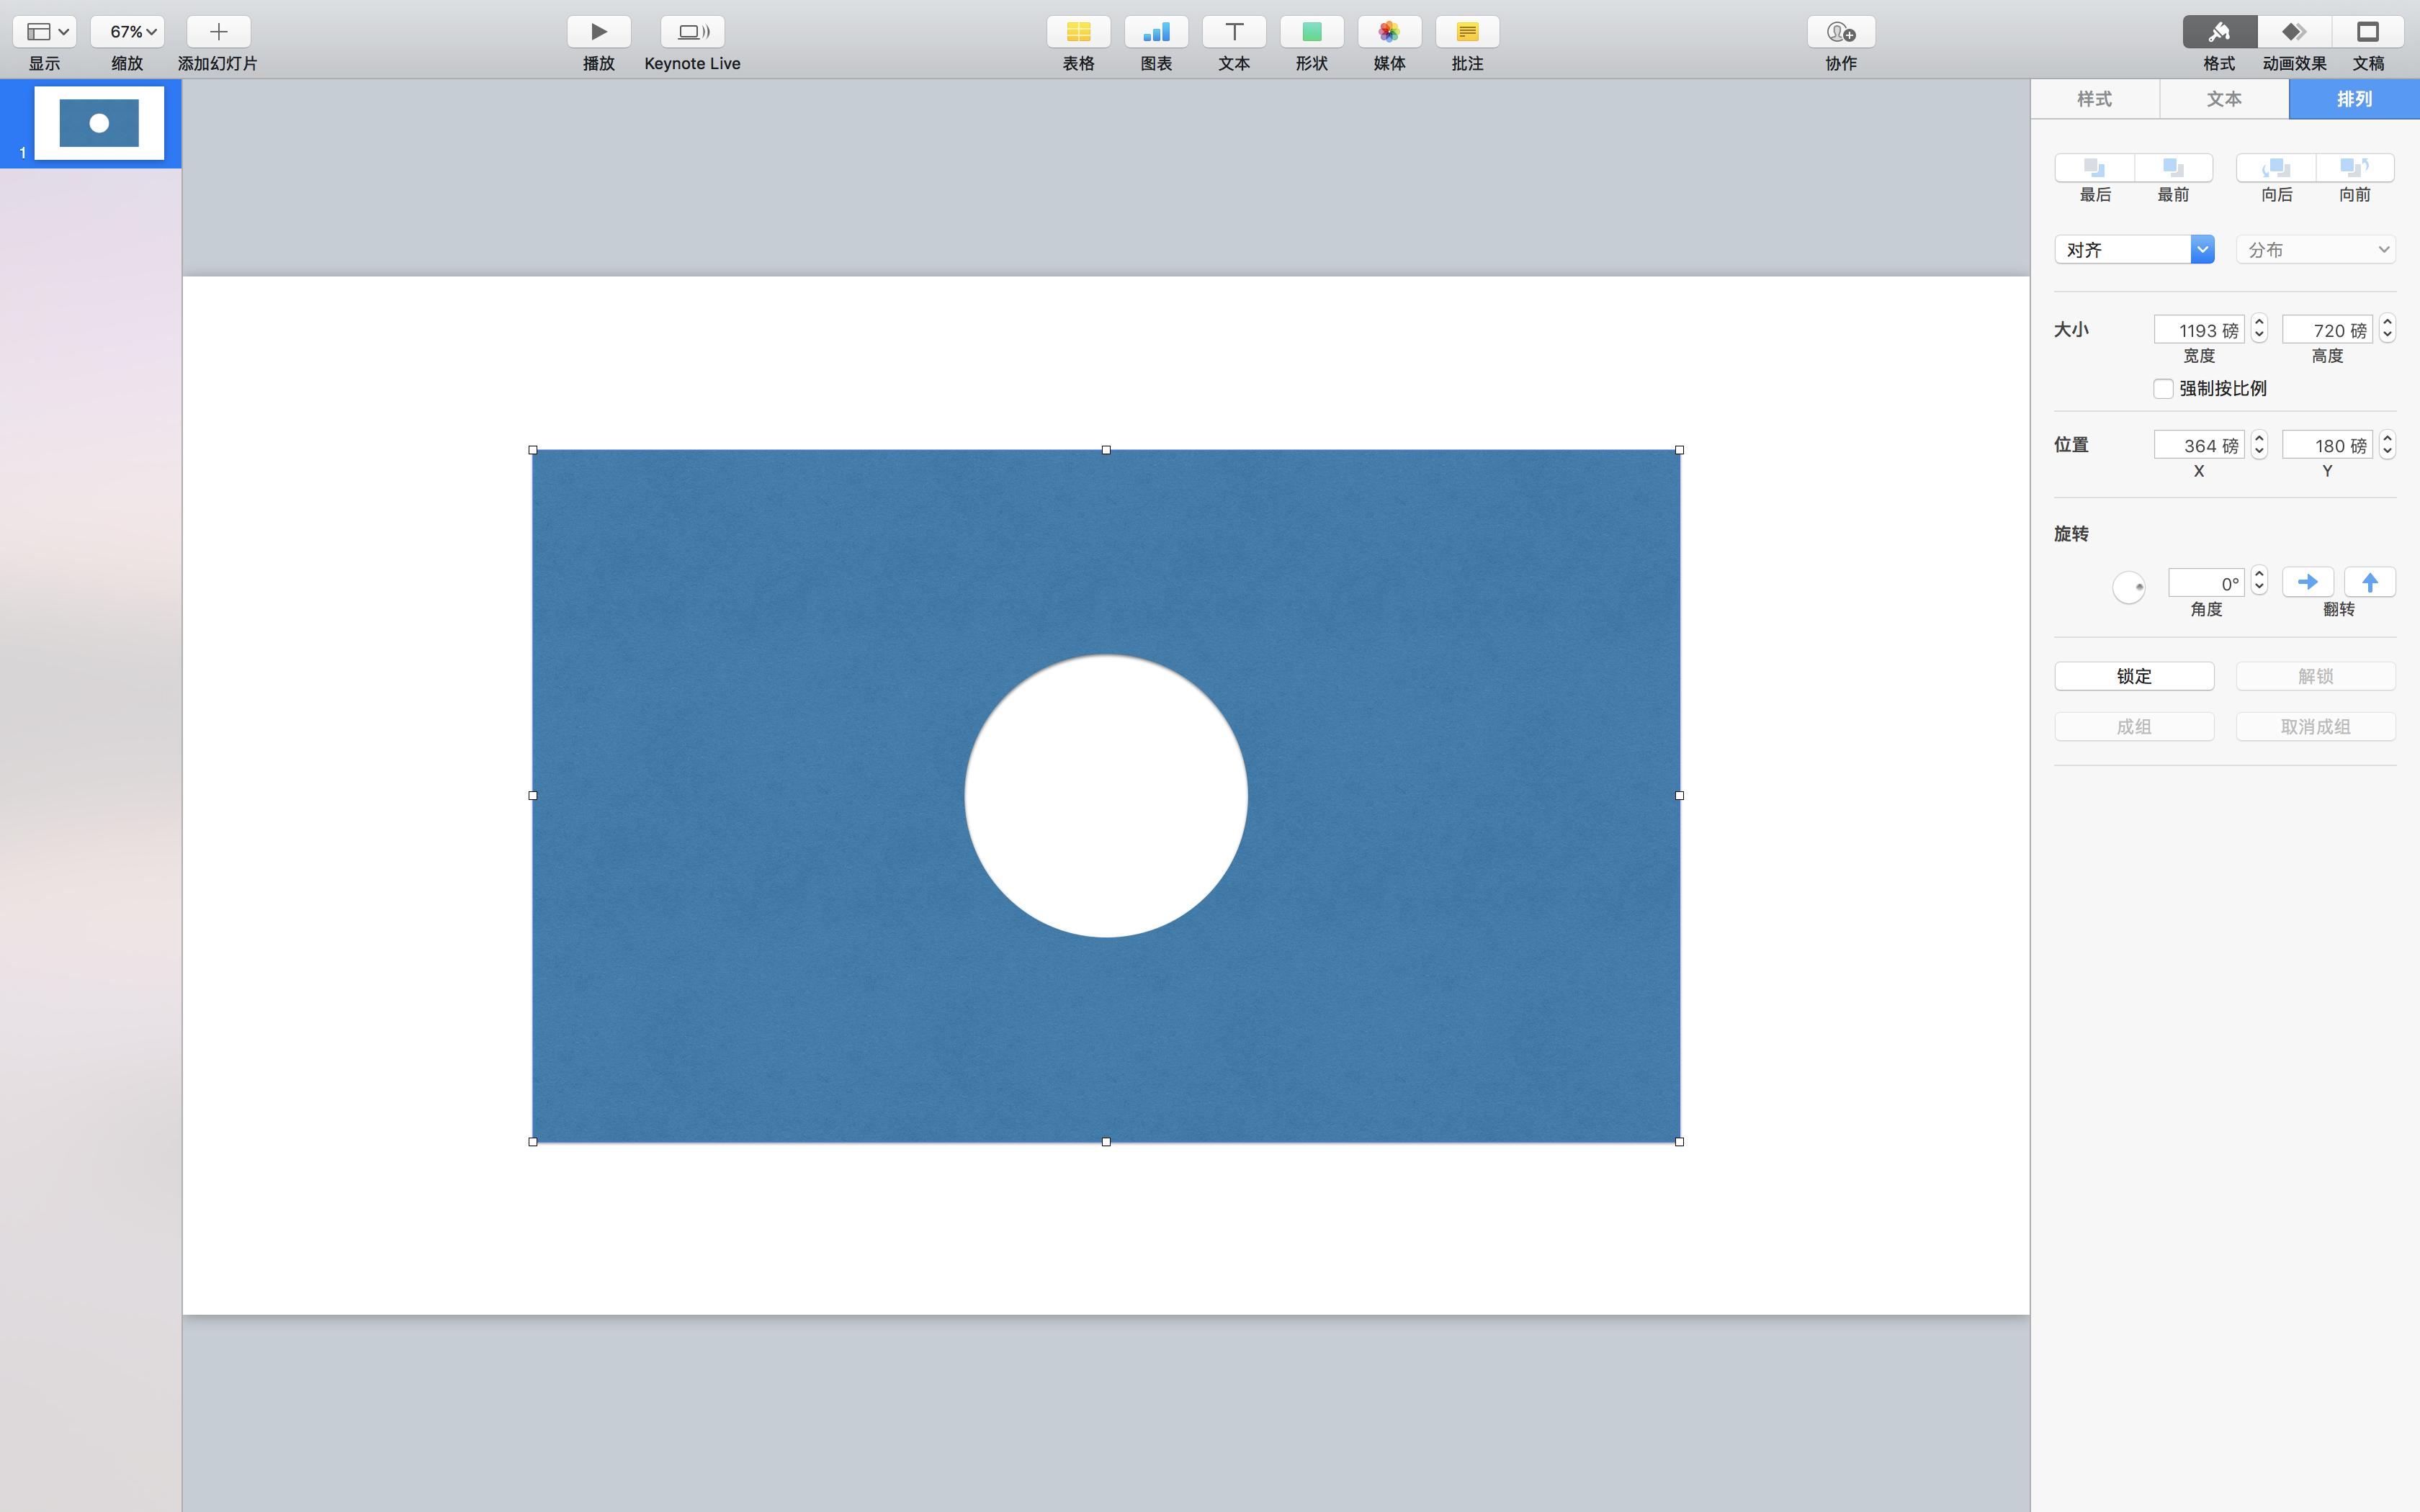Show the Document inspector
The image size is (2420, 1512).
(2367, 32)
